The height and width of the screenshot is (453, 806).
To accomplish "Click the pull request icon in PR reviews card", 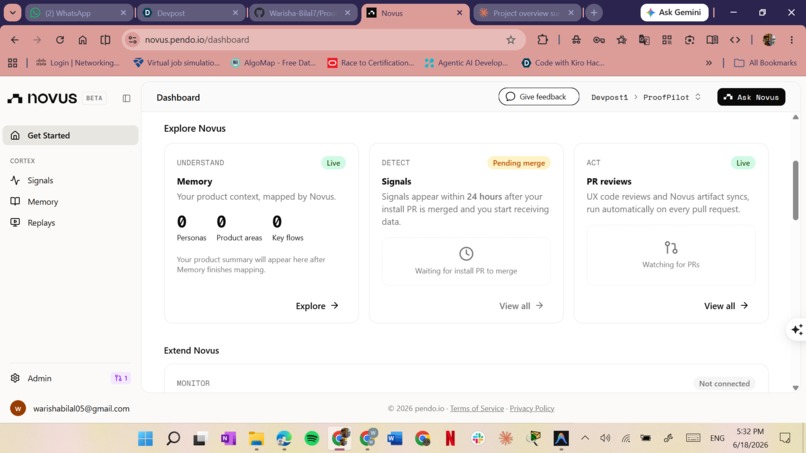I will [x=671, y=247].
